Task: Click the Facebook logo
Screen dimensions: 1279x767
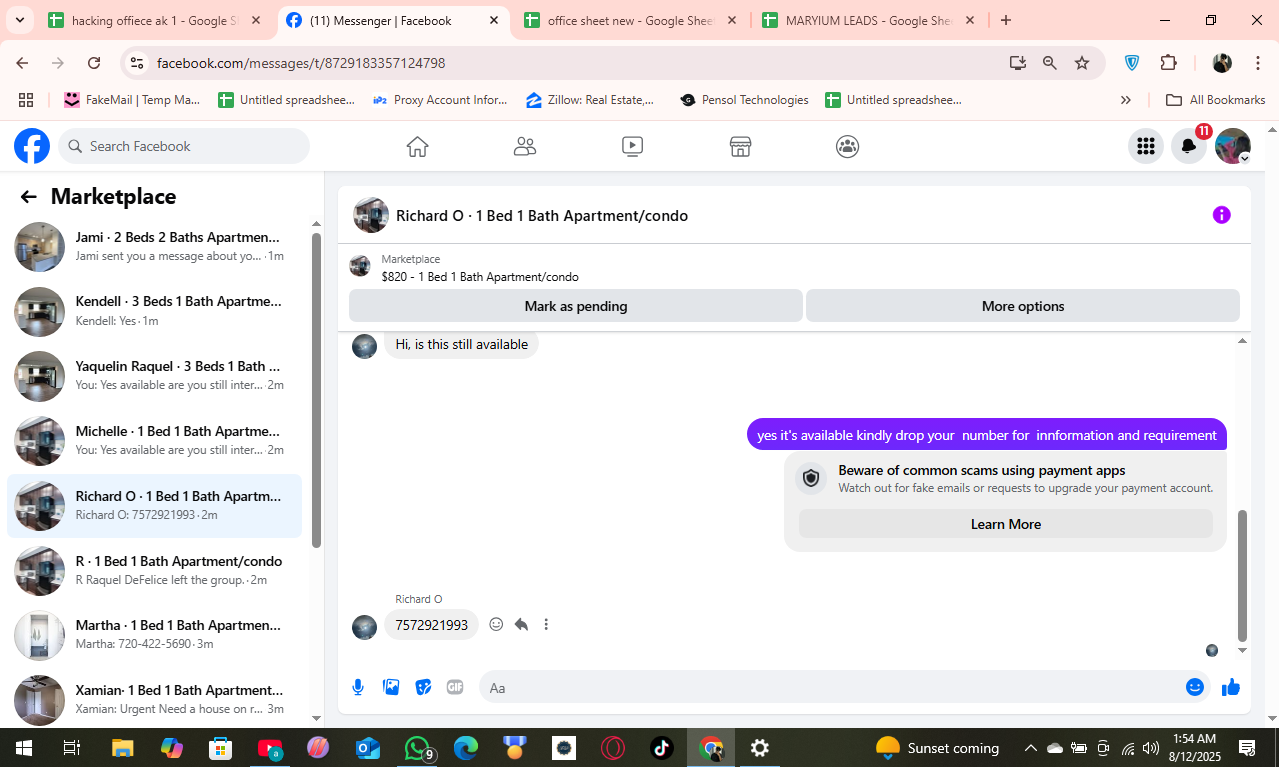Action: pyautogui.click(x=32, y=146)
